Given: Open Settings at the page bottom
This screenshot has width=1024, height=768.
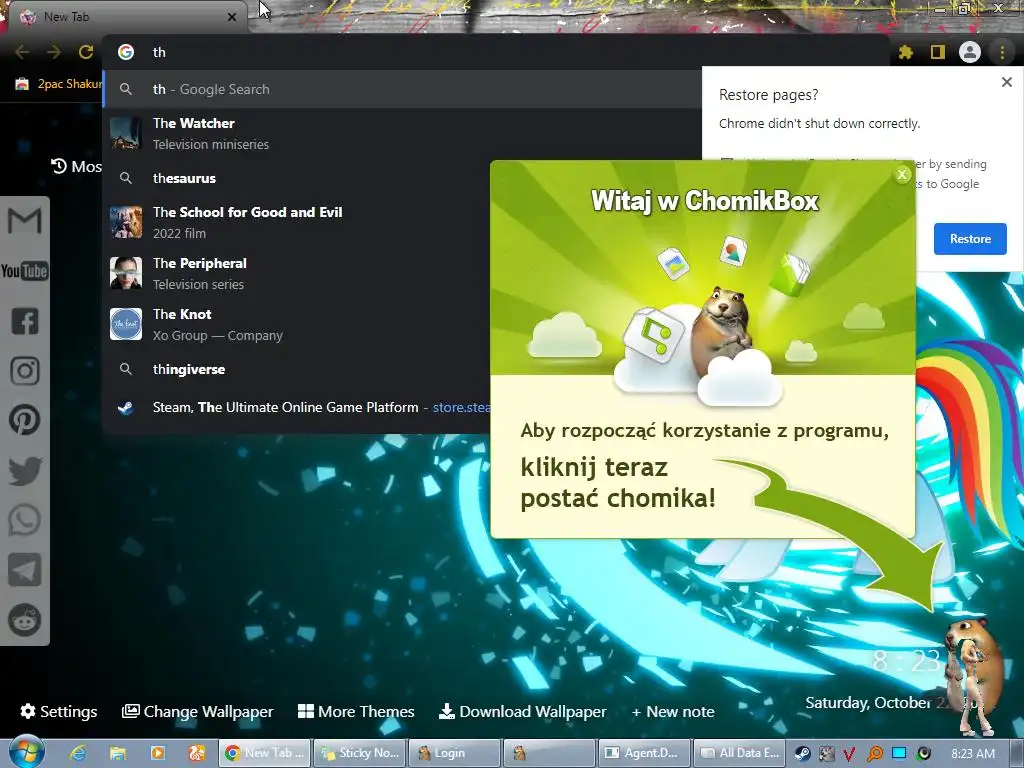Looking at the screenshot, I should [x=59, y=711].
